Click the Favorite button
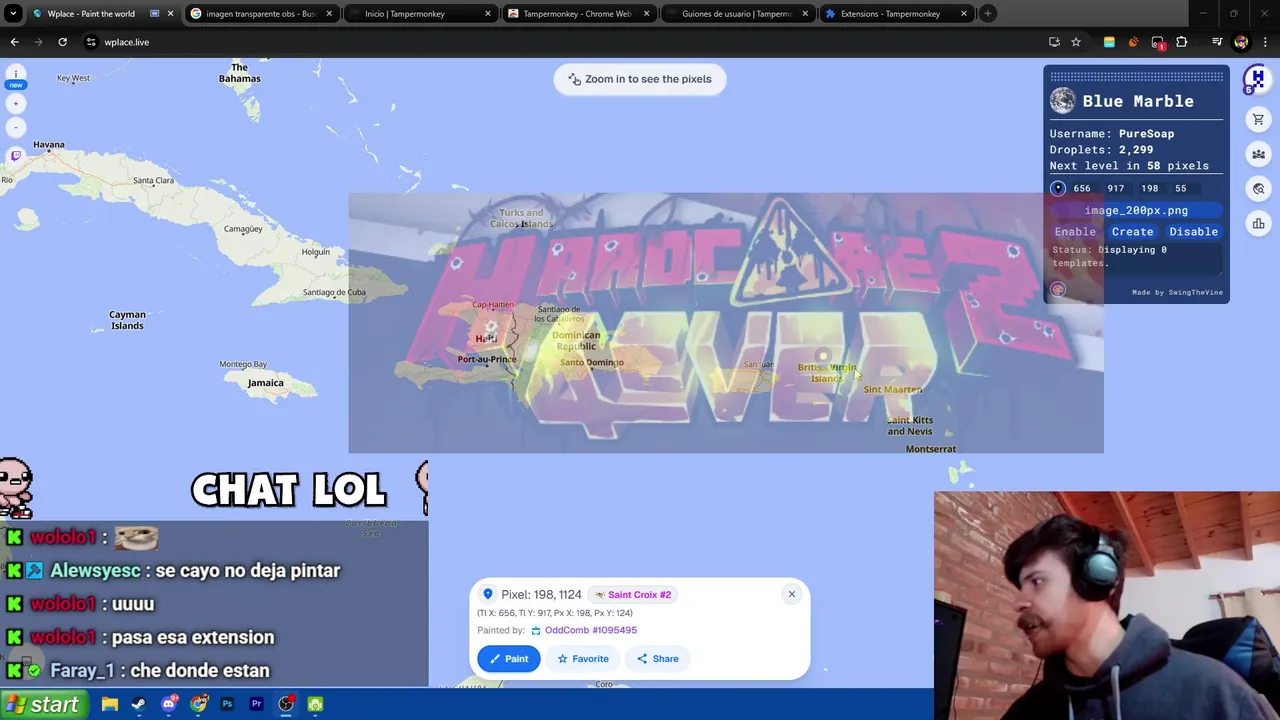This screenshot has height=720, width=1280. (x=583, y=658)
